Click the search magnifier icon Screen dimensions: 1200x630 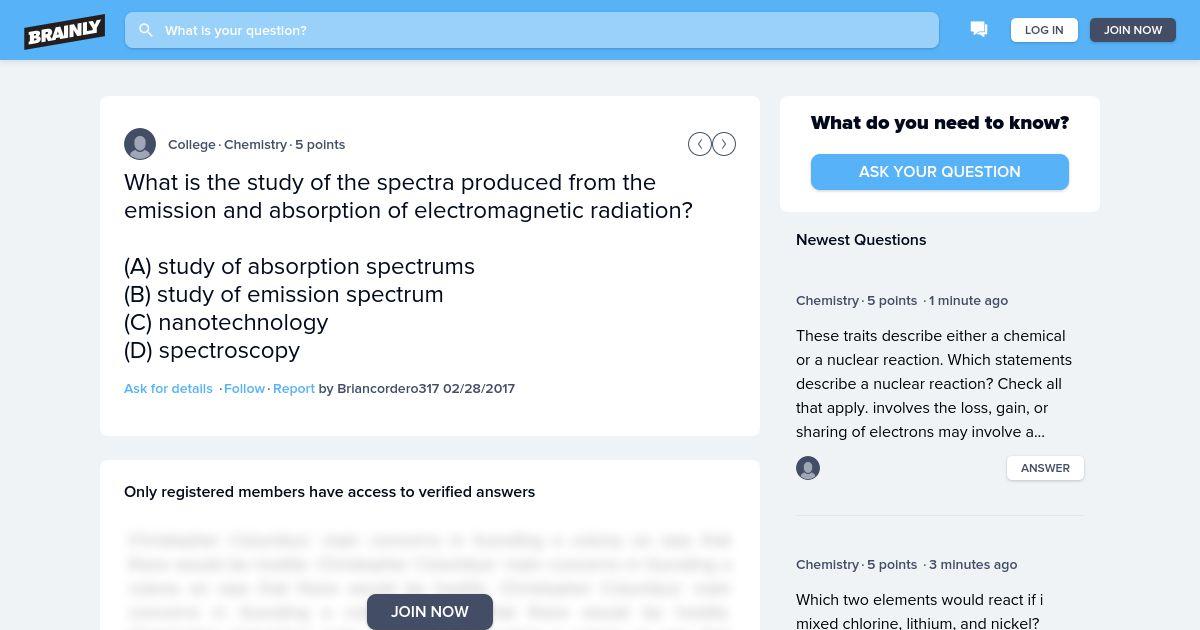[146, 30]
